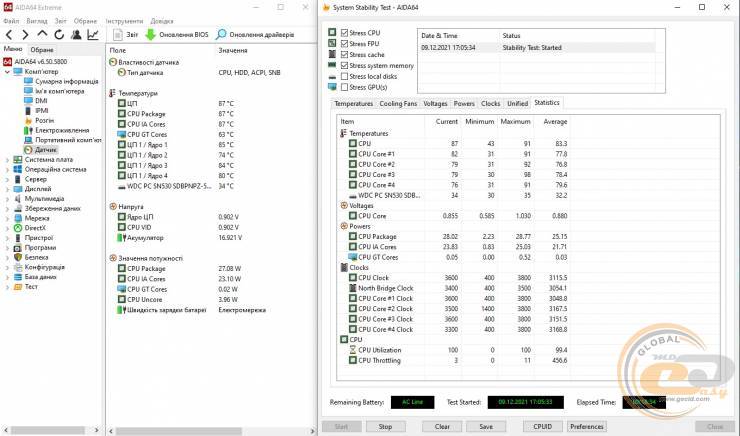The image size is (740, 436).
Task: Click the Пристрої tree icon
Action: (x=17, y=238)
